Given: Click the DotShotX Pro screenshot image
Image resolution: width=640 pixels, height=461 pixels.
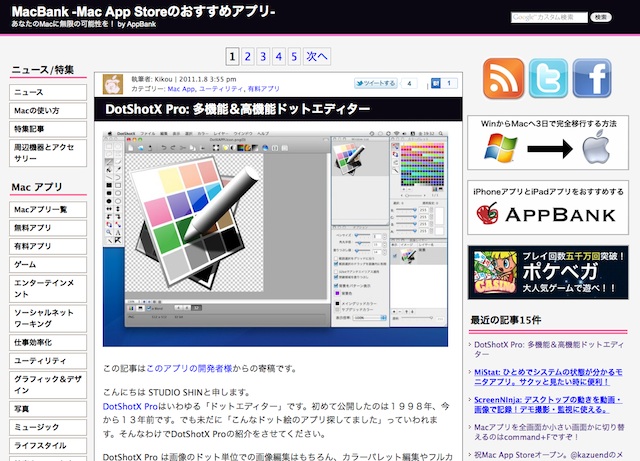Looking at the screenshot, I should (x=275, y=238).
